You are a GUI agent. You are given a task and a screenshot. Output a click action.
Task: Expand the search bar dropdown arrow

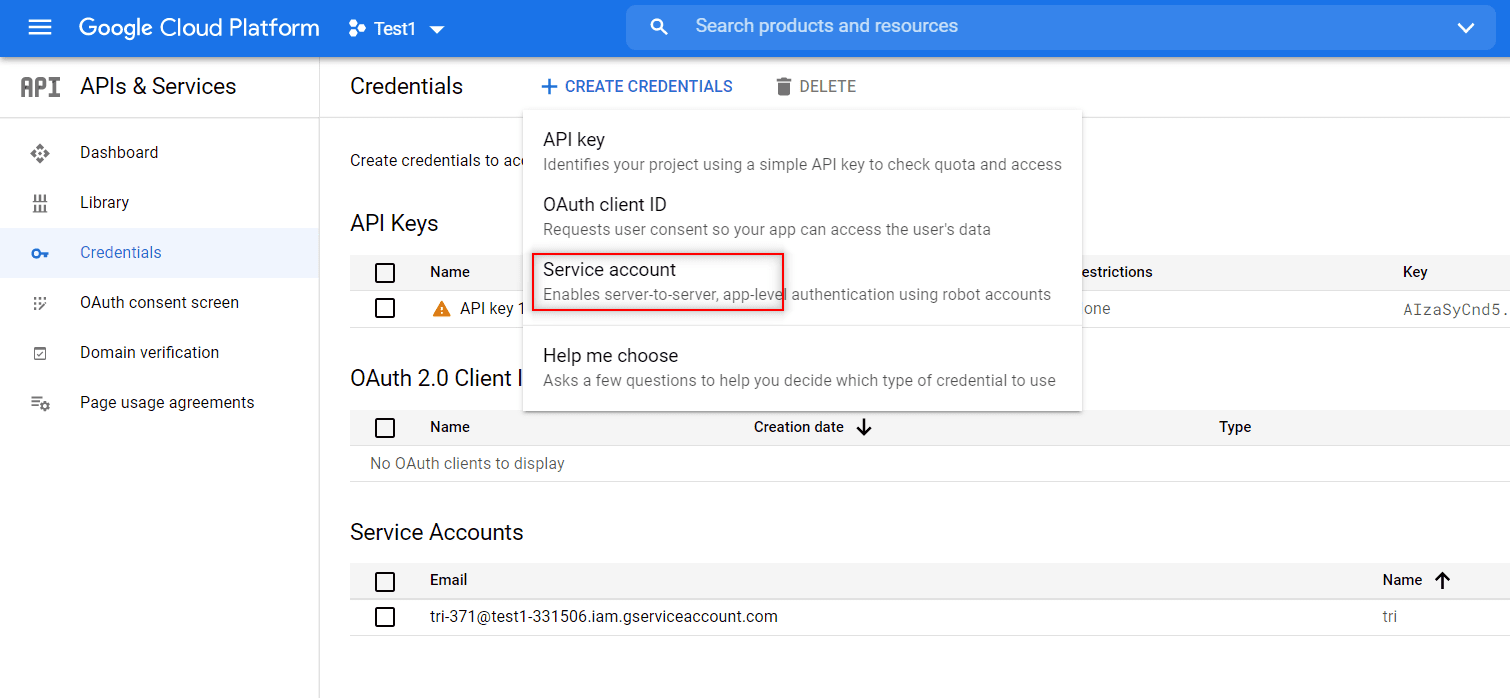coord(1466,28)
